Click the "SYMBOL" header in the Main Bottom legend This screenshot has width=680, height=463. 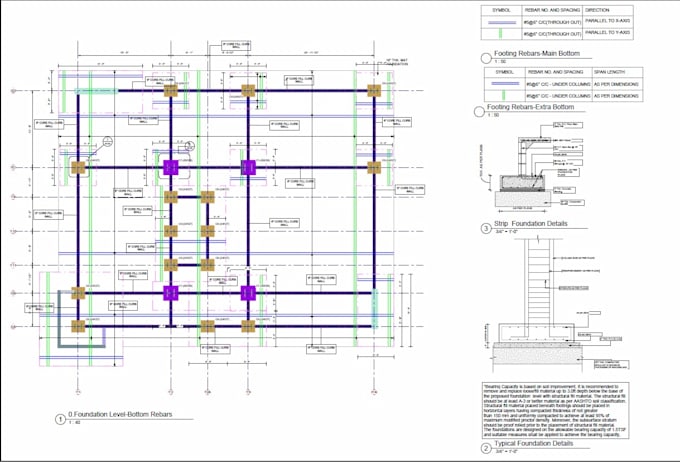501,10
